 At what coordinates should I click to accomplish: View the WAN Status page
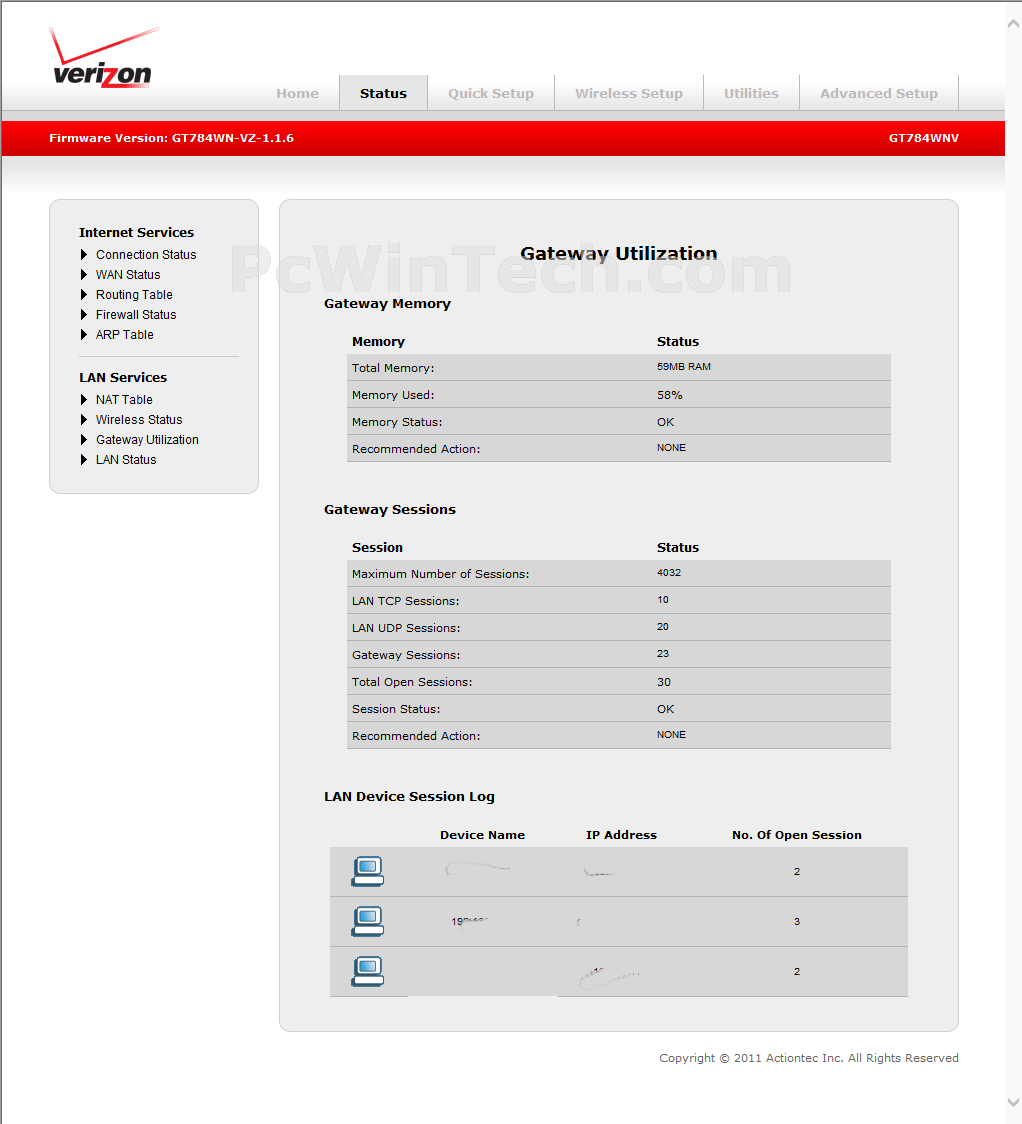(x=128, y=275)
